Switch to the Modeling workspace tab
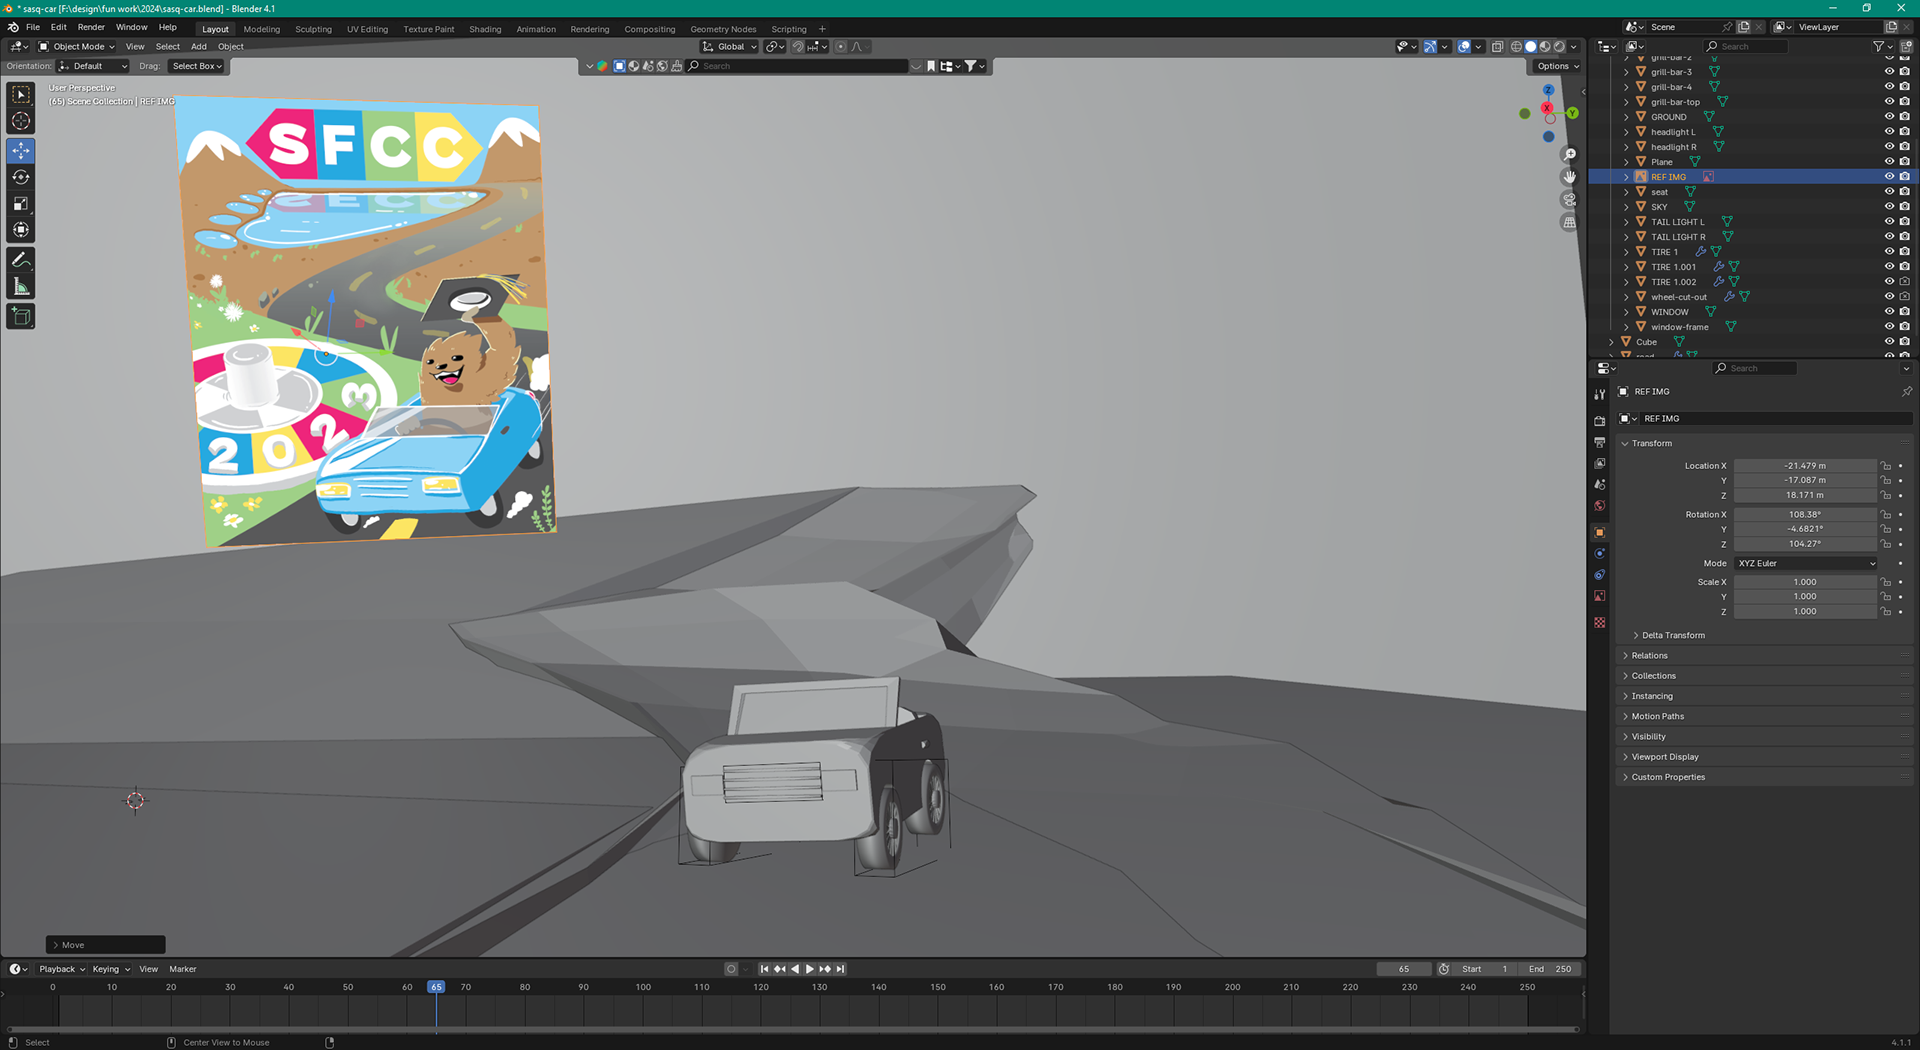The height and width of the screenshot is (1050, 1920). click(262, 29)
